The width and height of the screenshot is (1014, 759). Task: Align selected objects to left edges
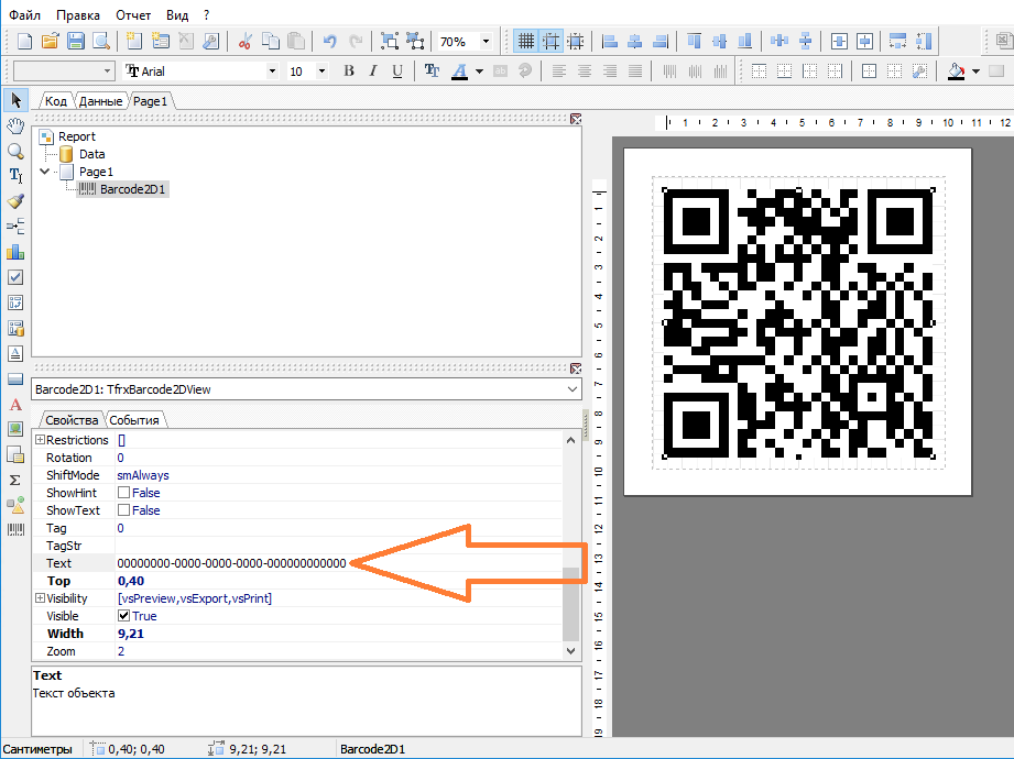coord(609,41)
